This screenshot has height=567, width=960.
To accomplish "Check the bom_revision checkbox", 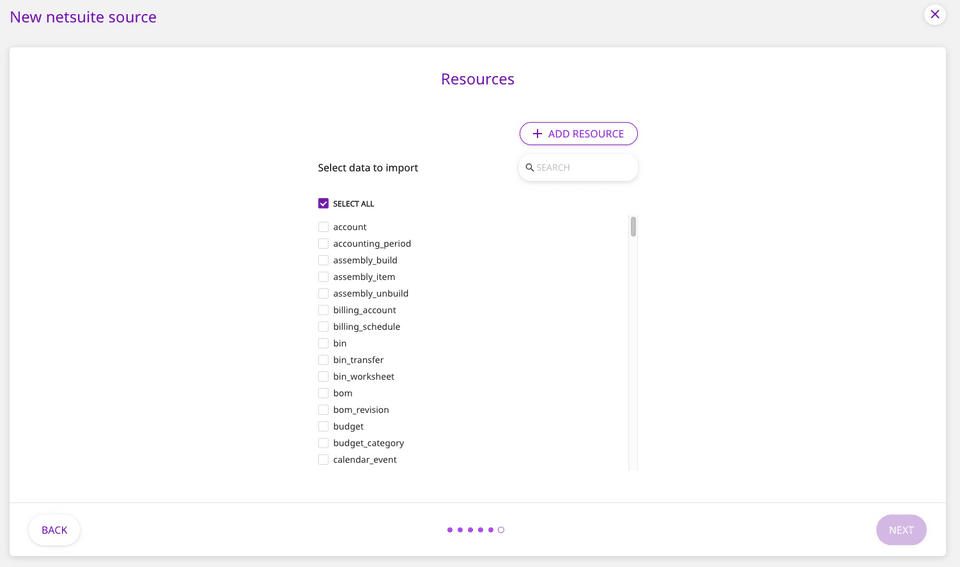I will (x=323, y=410).
